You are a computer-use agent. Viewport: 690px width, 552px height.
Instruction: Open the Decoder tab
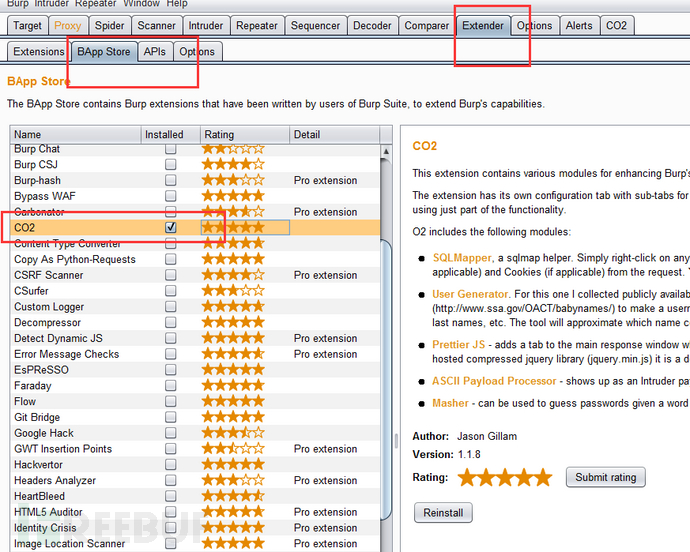click(x=372, y=26)
